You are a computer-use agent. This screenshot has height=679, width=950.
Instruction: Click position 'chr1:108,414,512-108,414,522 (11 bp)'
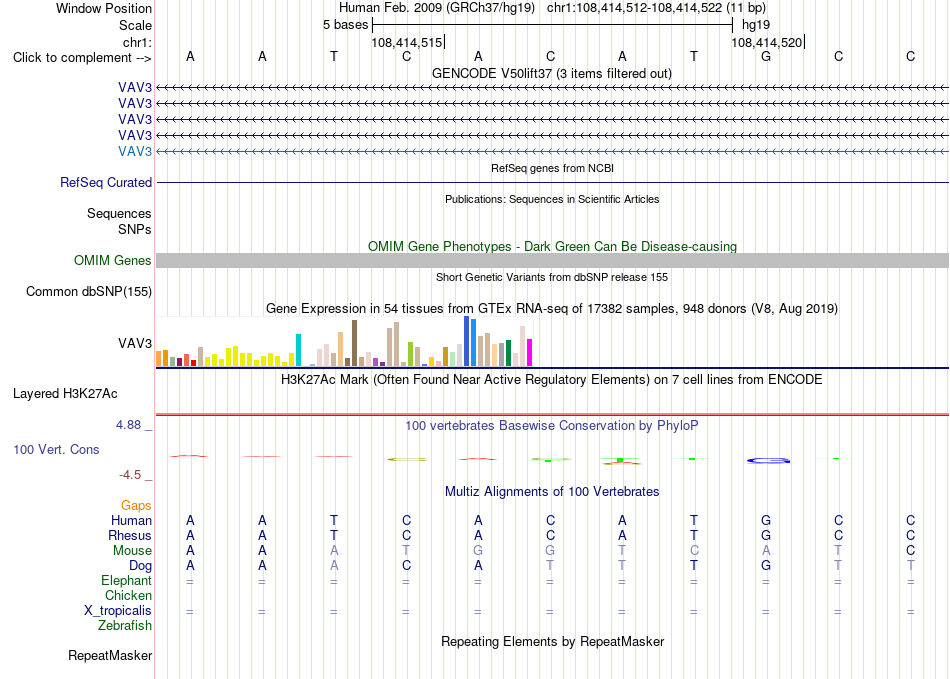(x=656, y=8)
